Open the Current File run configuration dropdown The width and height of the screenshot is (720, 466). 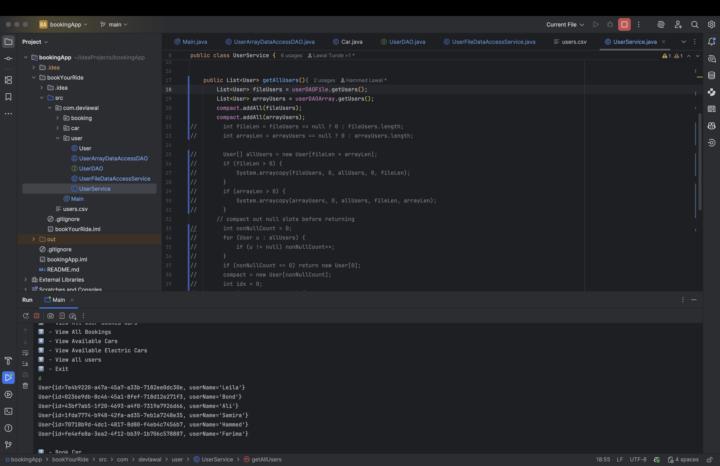pos(565,24)
